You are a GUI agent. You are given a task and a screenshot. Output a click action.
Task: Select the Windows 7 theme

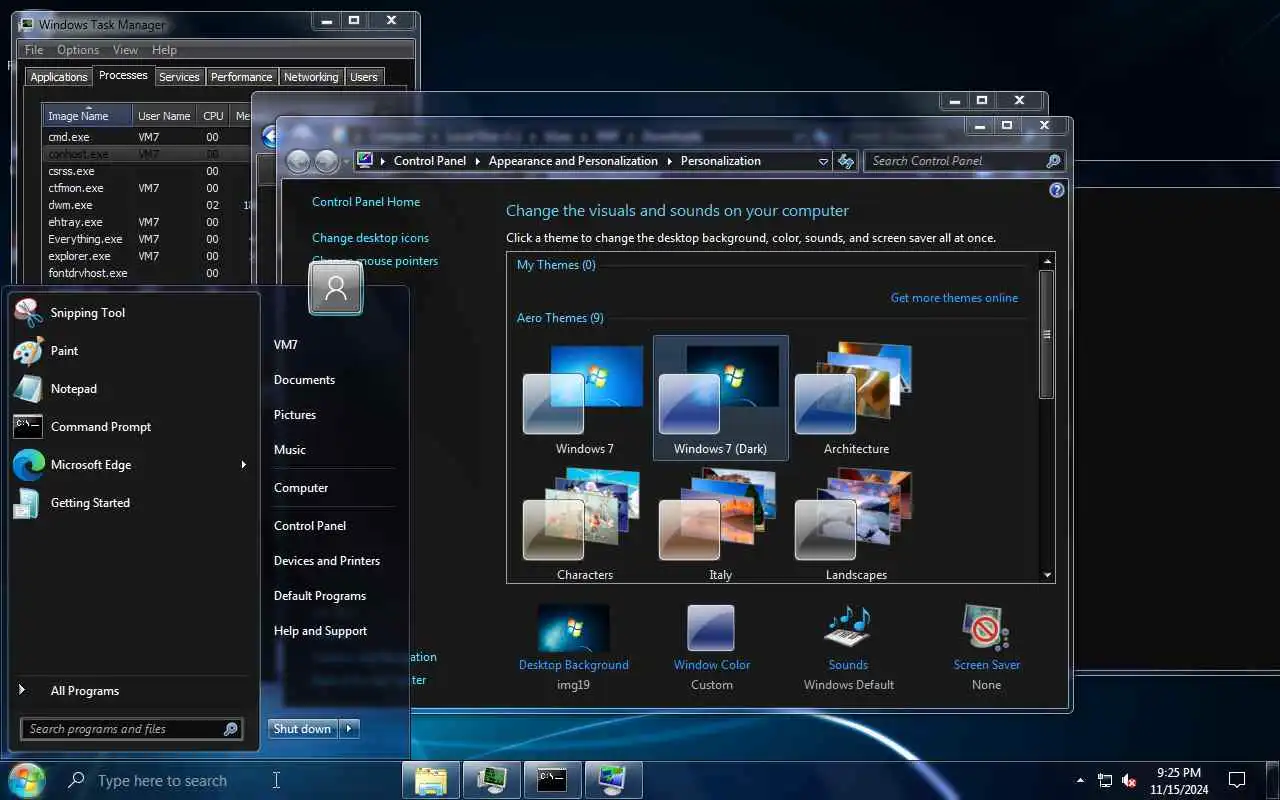tap(584, 398)
